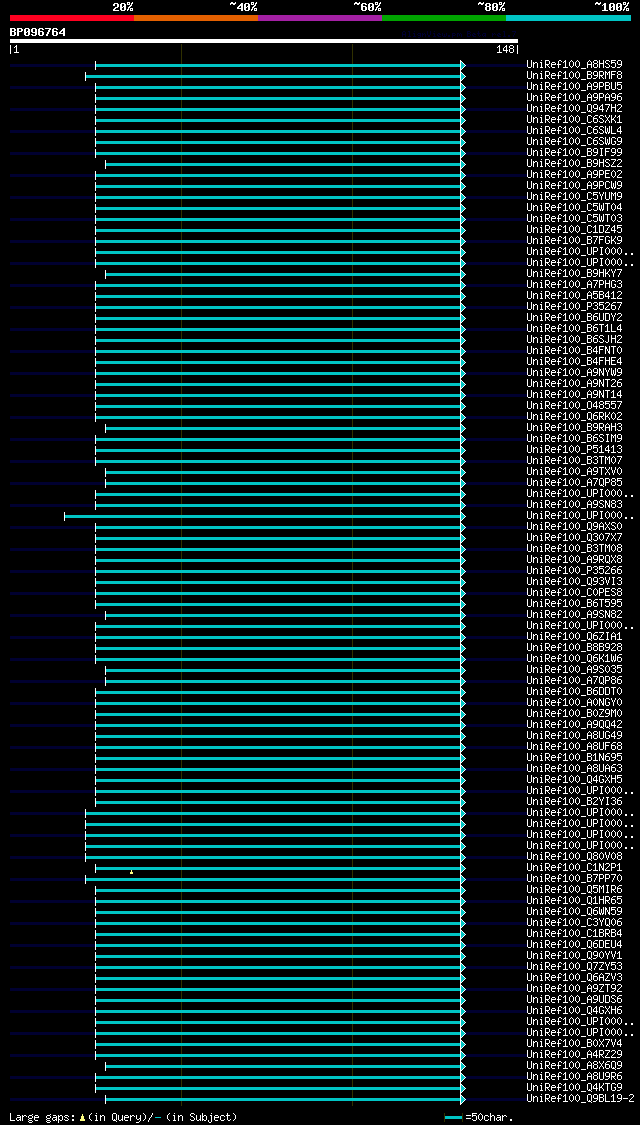Click the cyan ~100% legend segment
The width and height of the screenshot is (640, 1125).
tap(568, 17)
